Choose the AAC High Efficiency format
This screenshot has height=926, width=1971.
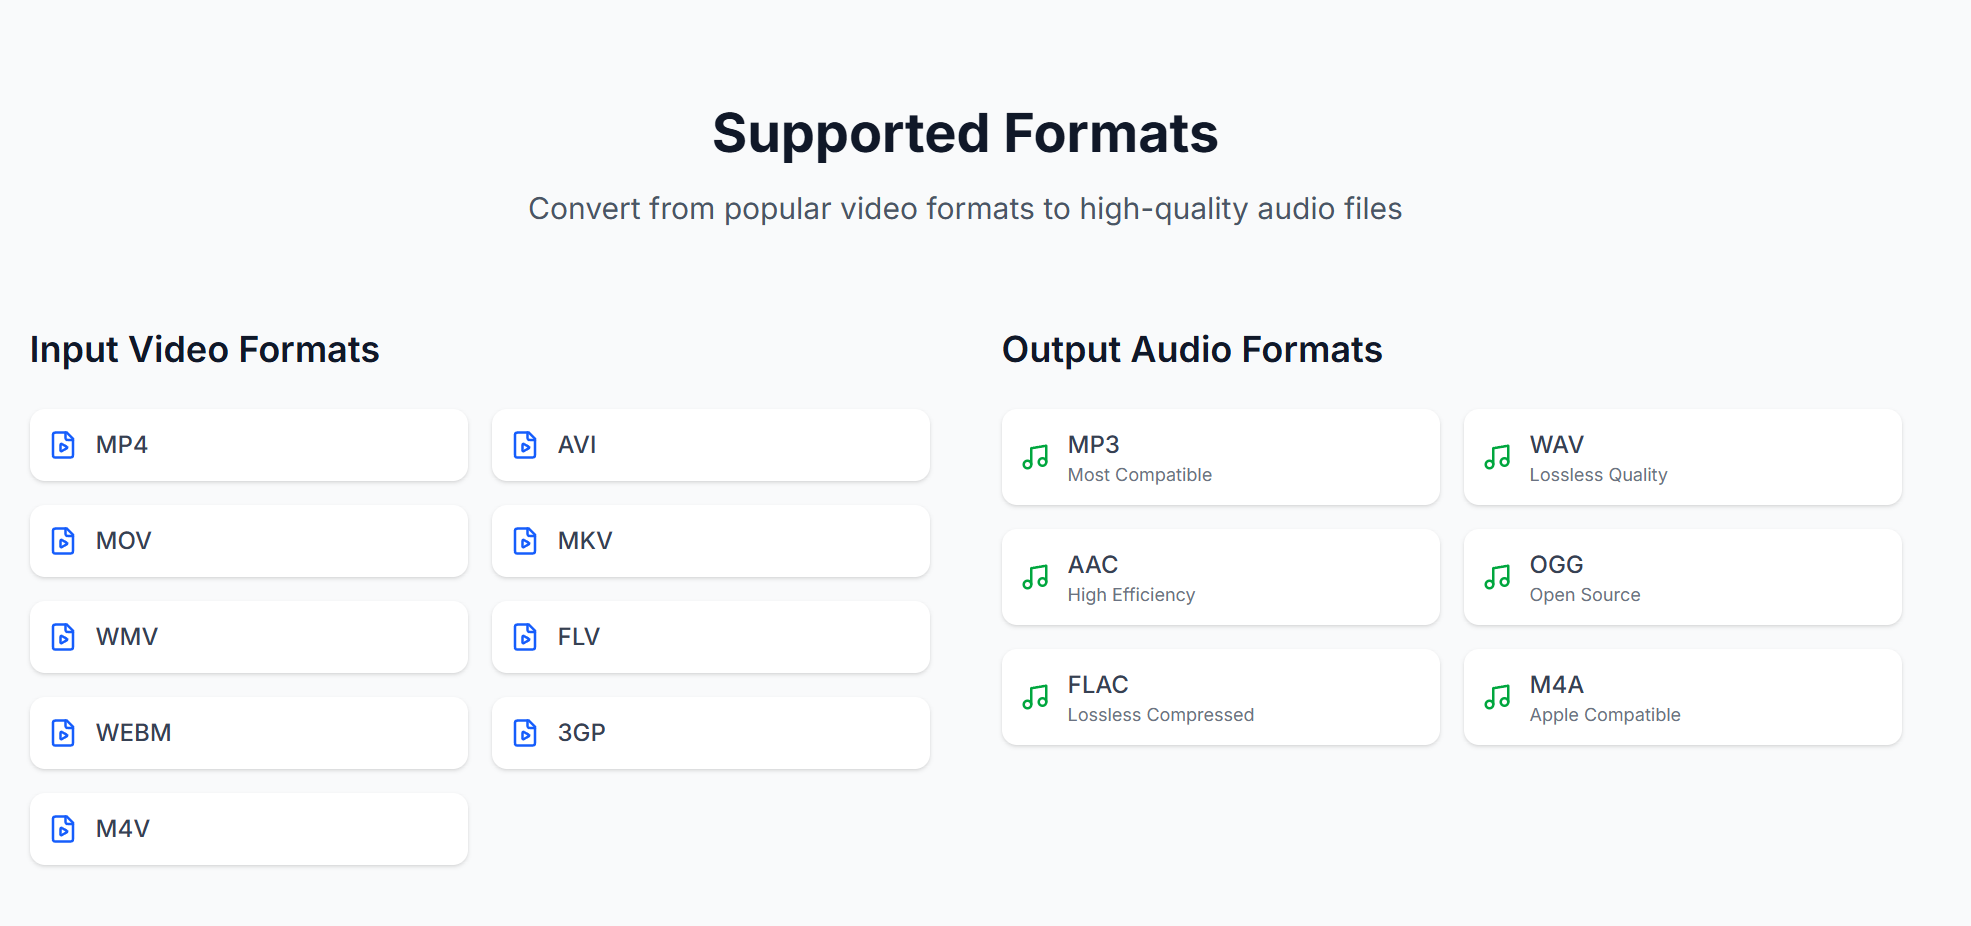pyautogui.click(x=1220, y=577)
